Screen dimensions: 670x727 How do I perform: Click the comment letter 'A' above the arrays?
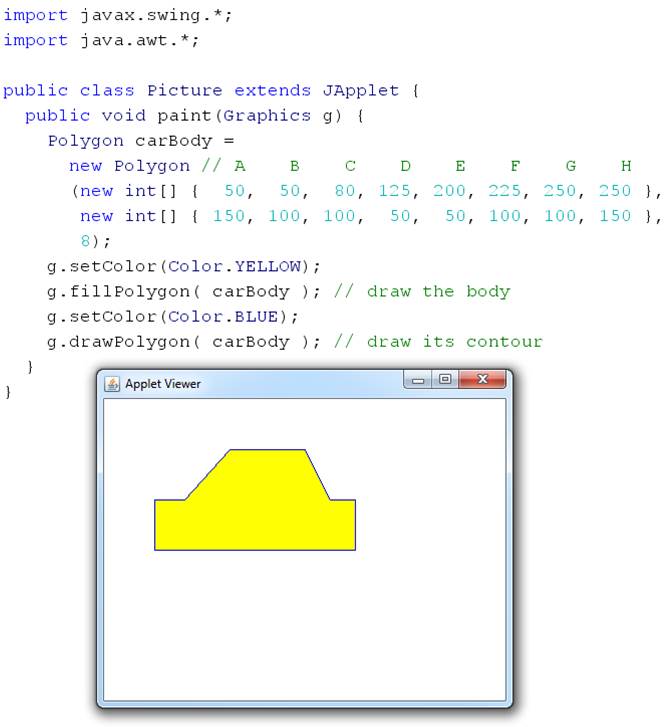pyautogui.click(x=239, y=166)
